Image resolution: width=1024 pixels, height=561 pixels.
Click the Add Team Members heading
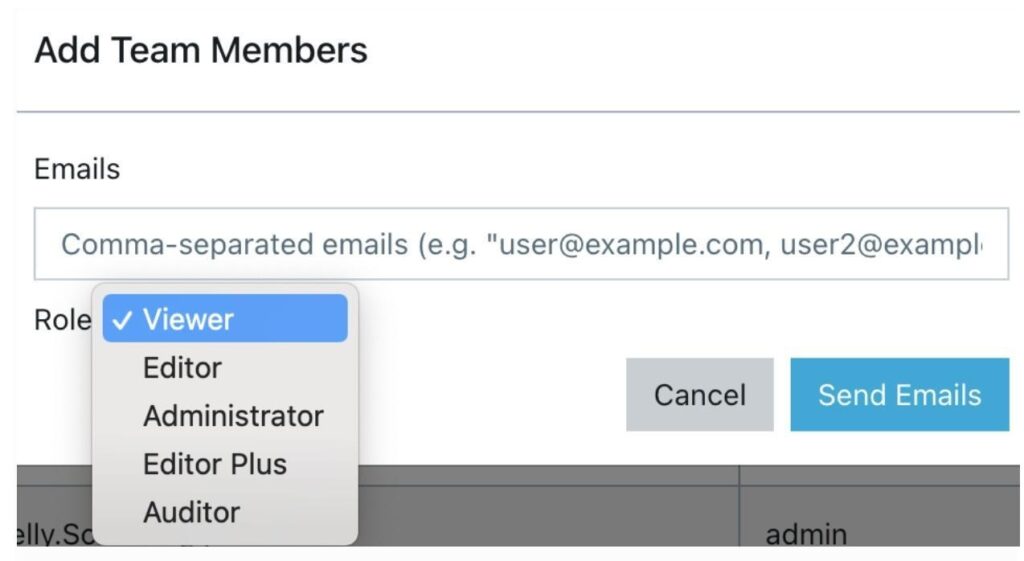201,50
